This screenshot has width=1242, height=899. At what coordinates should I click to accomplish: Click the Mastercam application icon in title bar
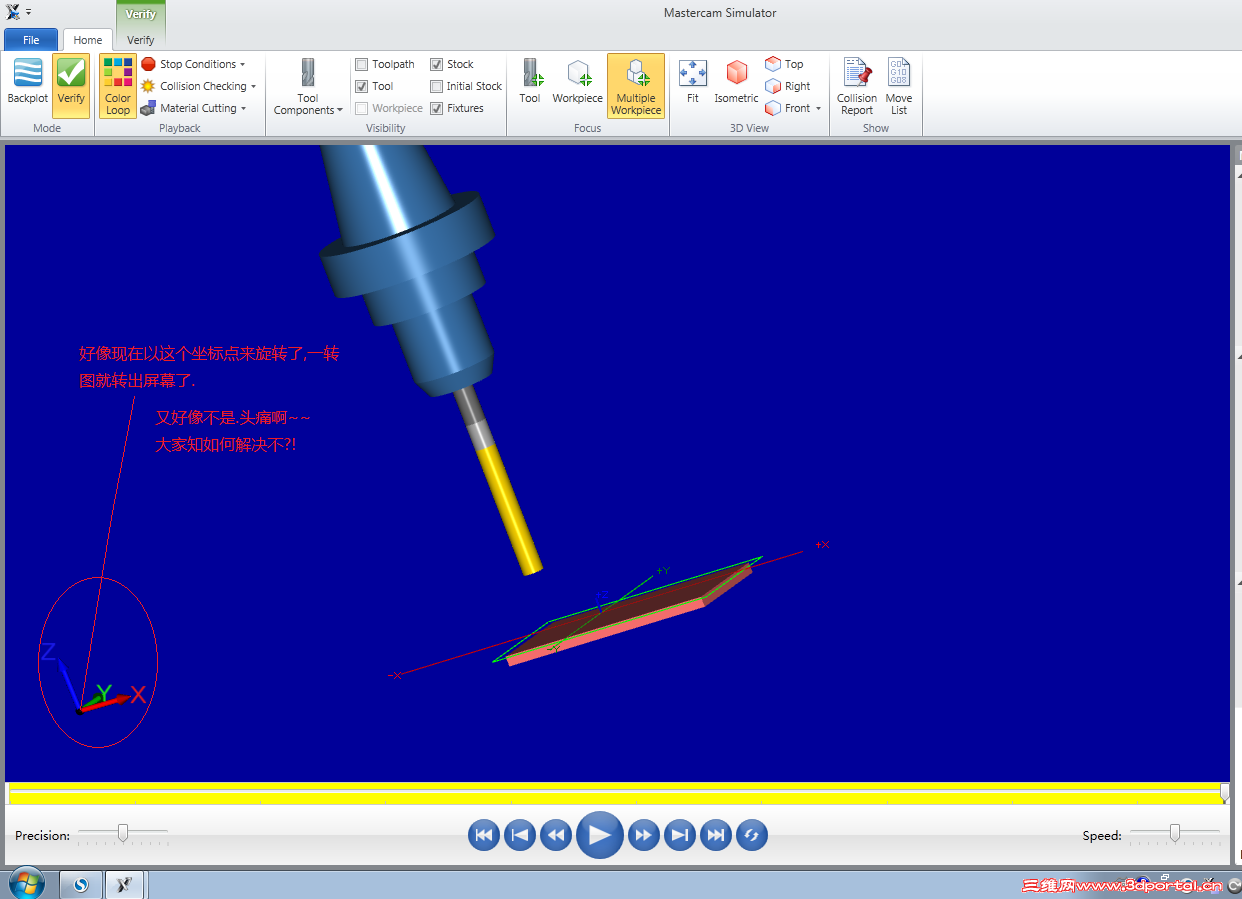click(x=13, y=12)
